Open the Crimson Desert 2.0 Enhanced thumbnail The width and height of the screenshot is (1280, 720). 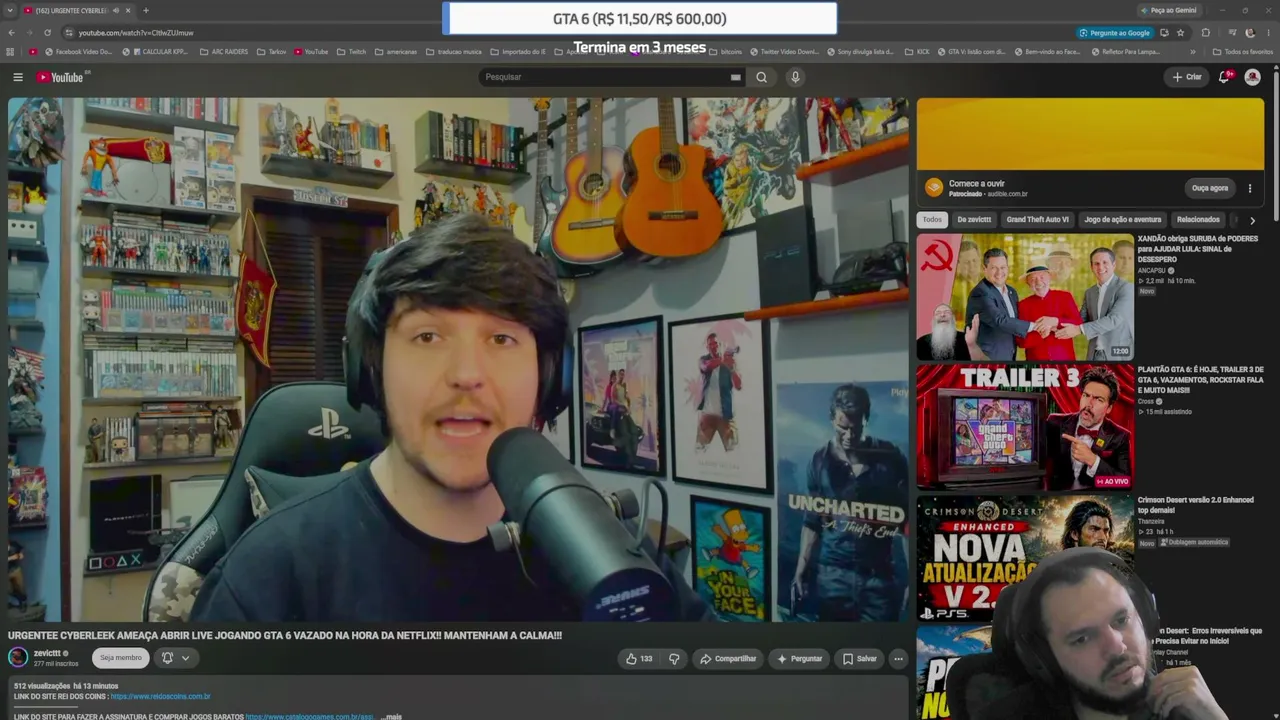pos(1025,558)
